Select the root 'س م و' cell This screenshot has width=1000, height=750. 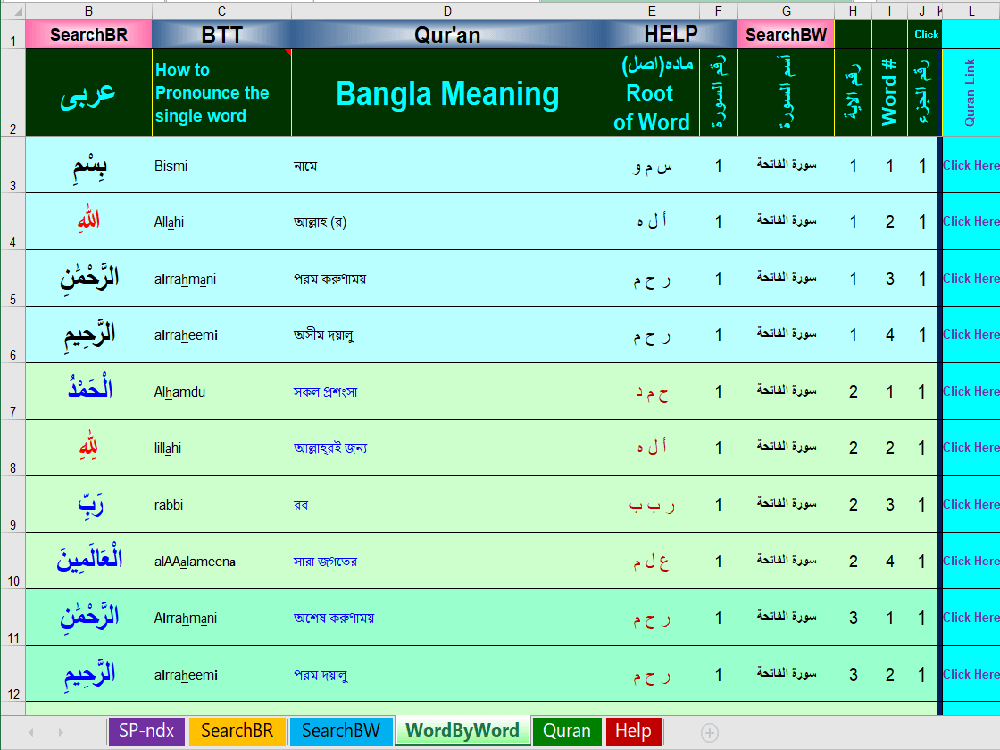pos(651,165)
